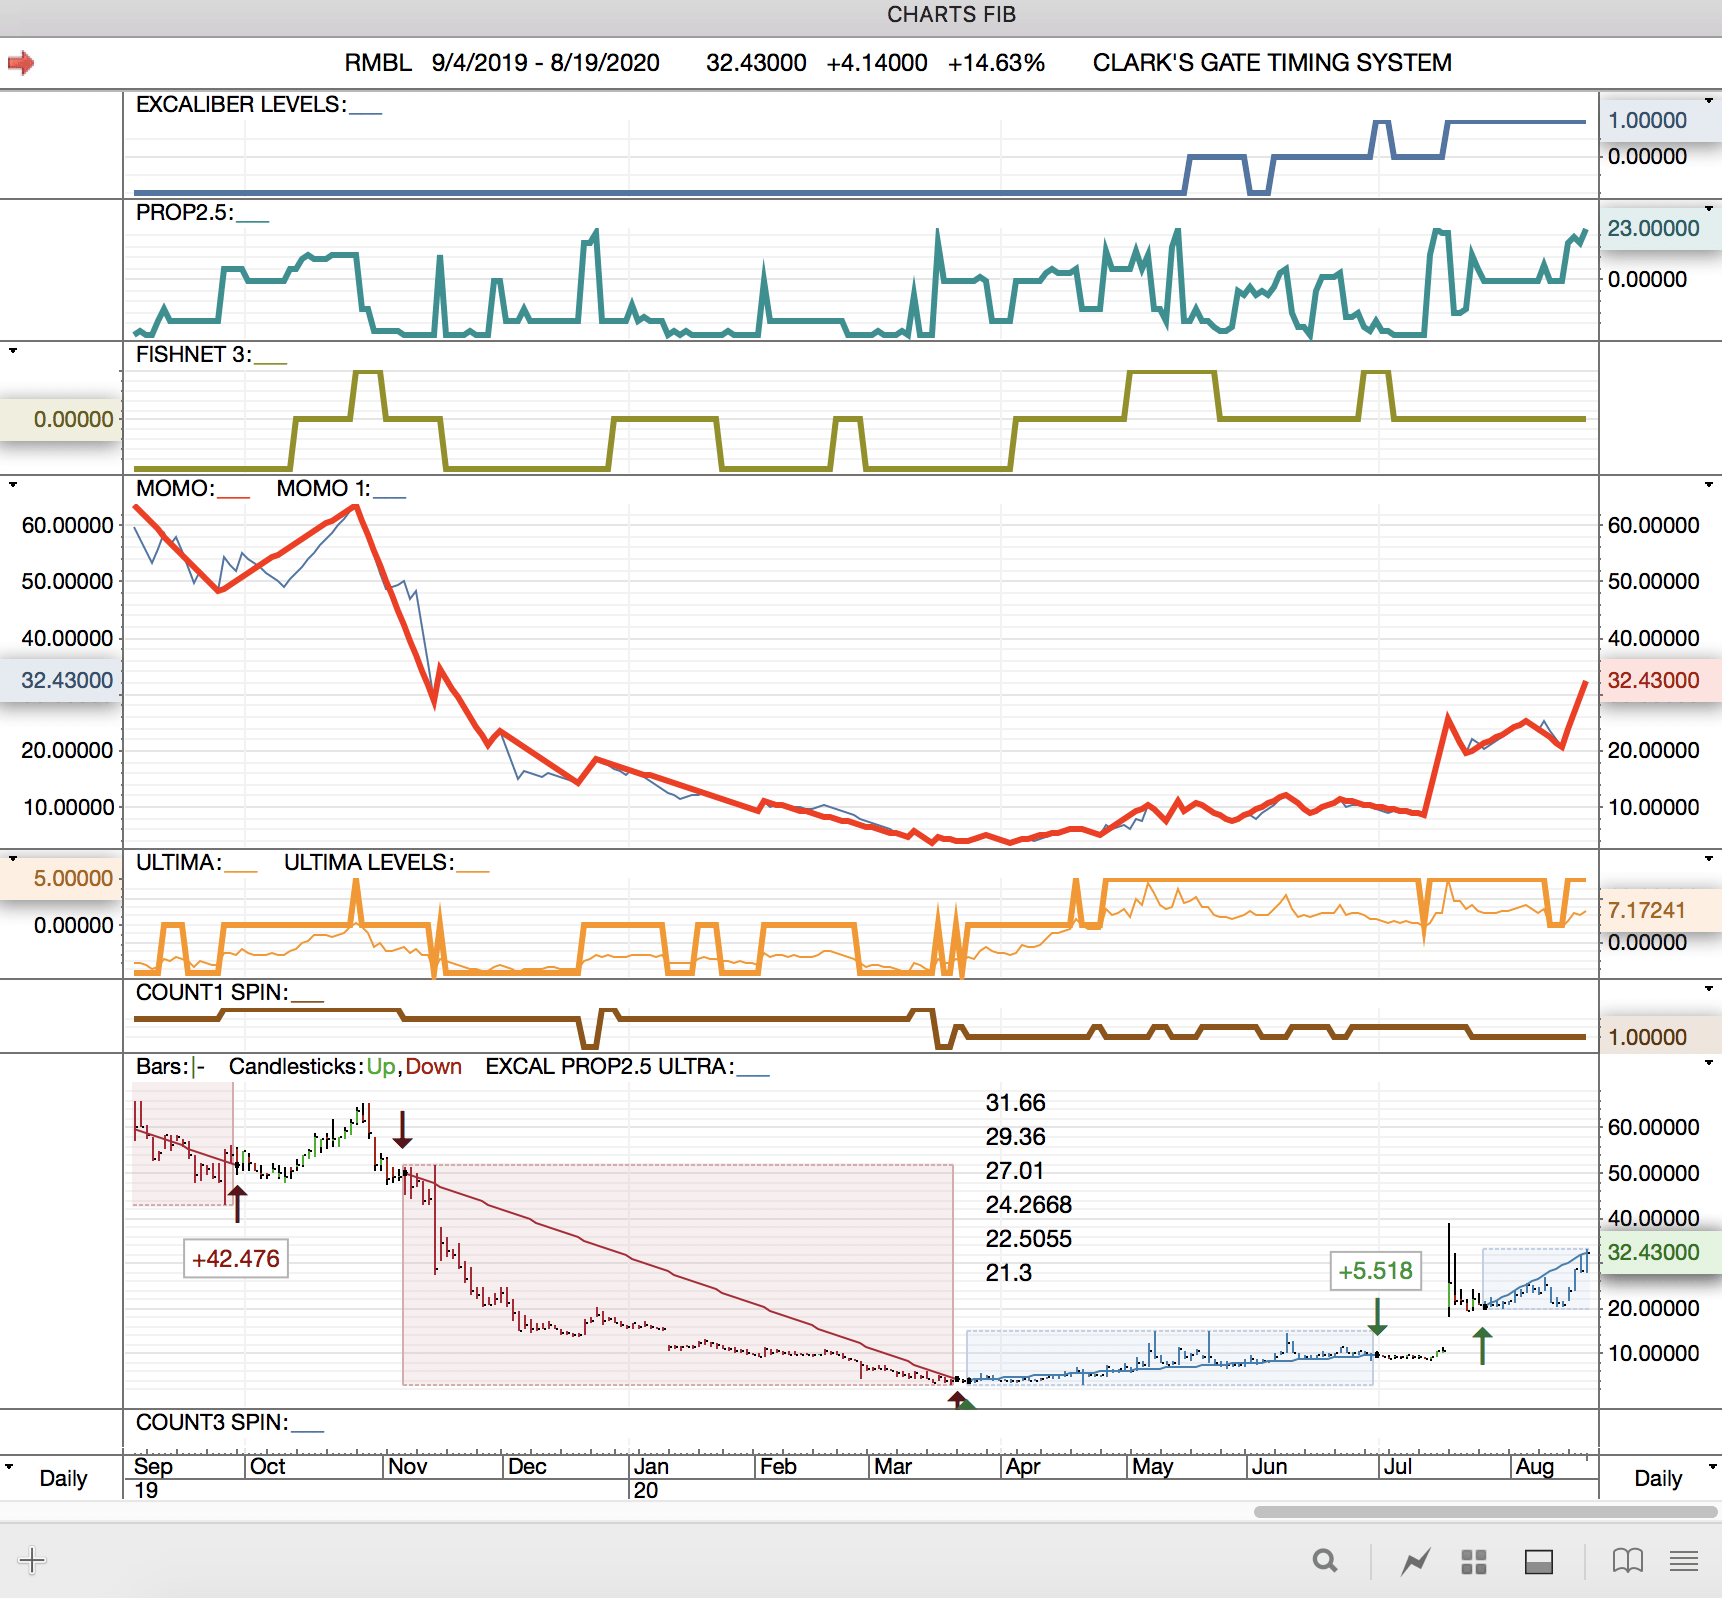The width and height of the screenshot is (1722, 1598).
Task: Click the red arrow icon beside the ticker header
Action: (x=21, y=63)
